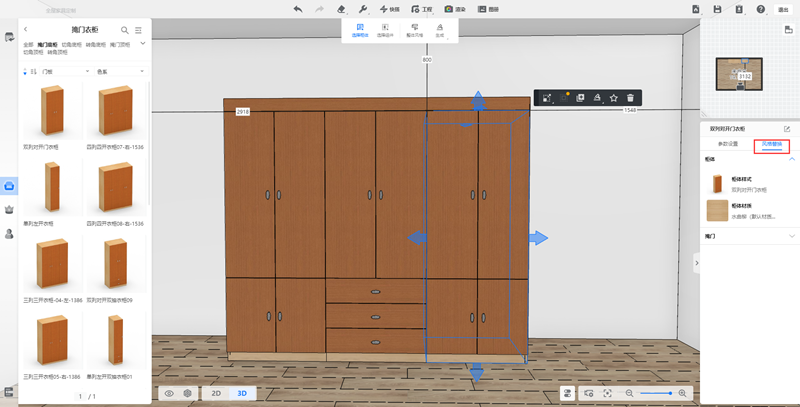
Task: Click the zoom slider at bottom right
Action: point(656,394)
